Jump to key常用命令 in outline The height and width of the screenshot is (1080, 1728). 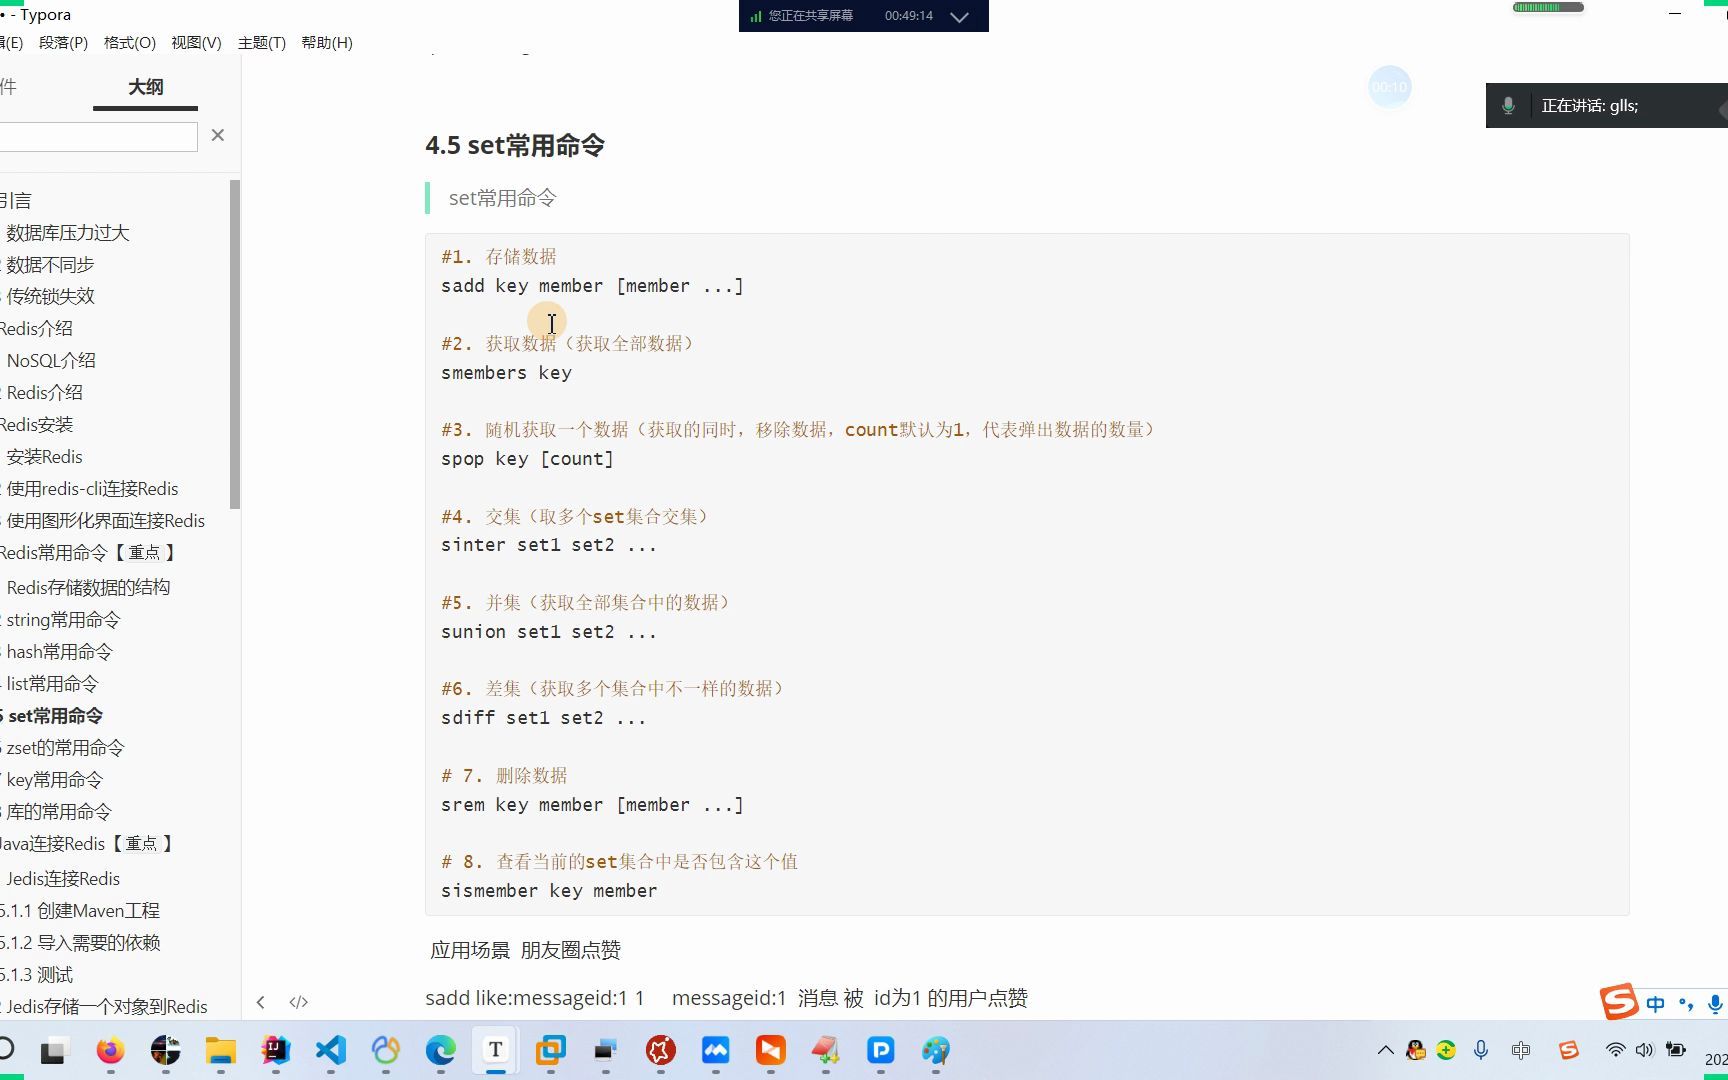coord(54,780)
